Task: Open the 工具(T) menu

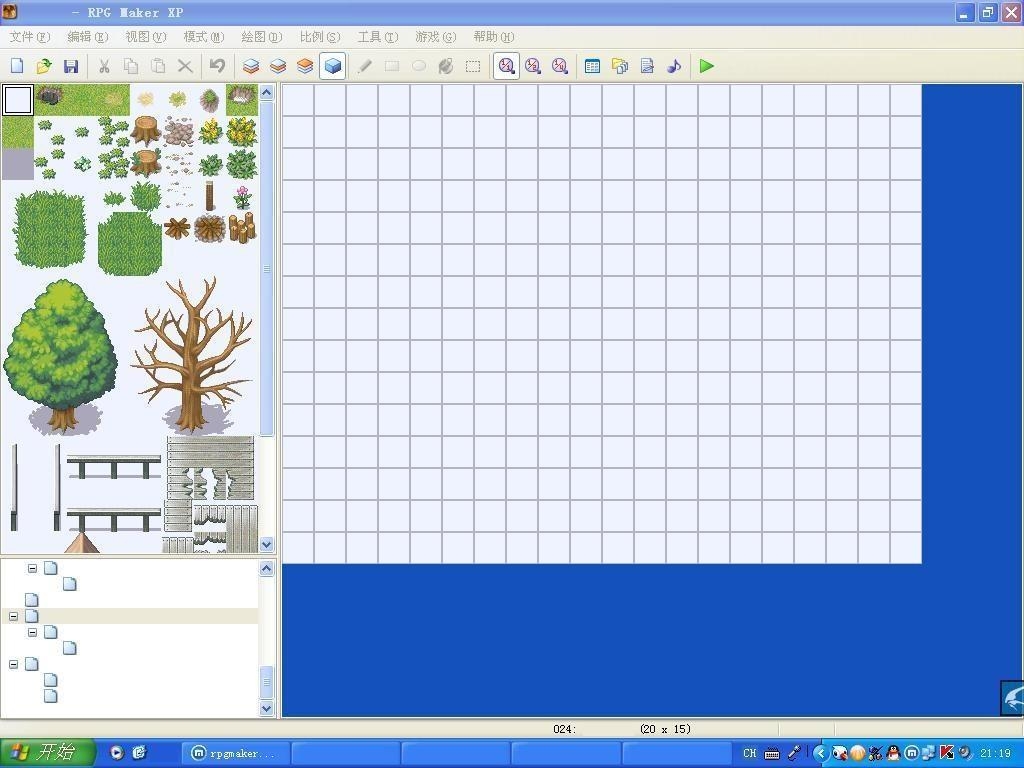Action: pyautogui.click(x=377, y=37)
